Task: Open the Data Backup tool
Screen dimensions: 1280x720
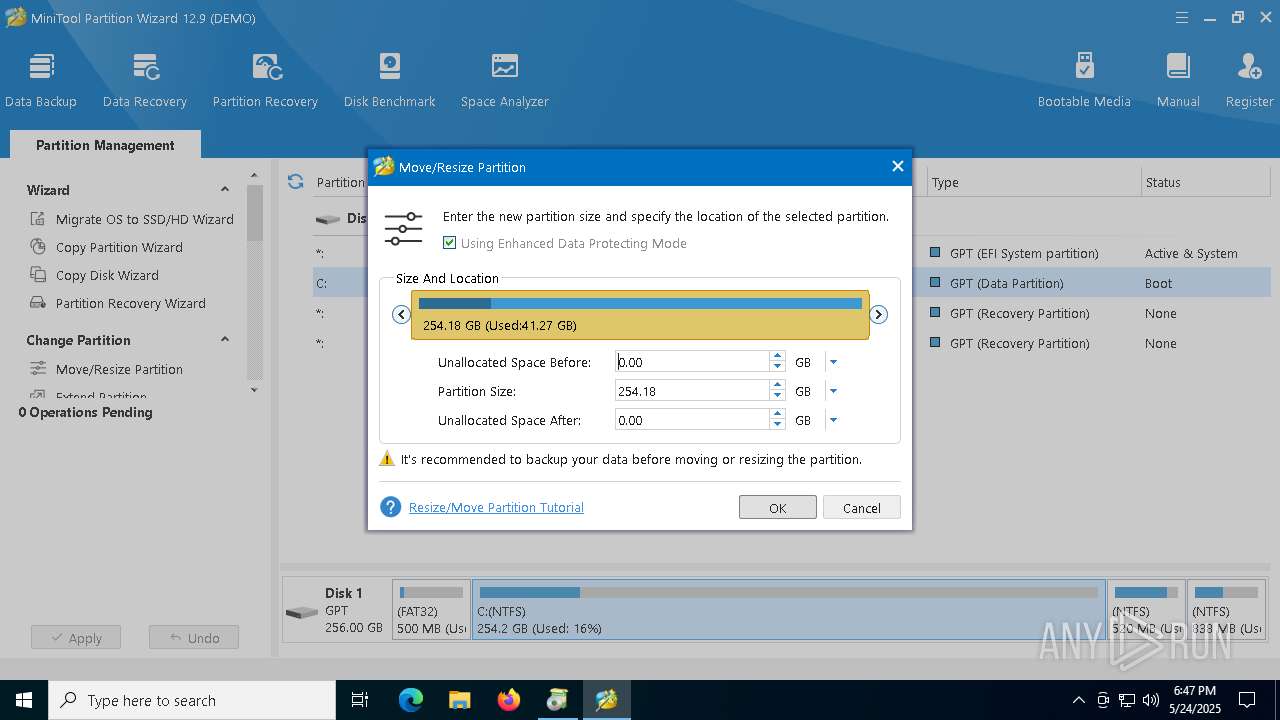Action: tap(41, 79)
